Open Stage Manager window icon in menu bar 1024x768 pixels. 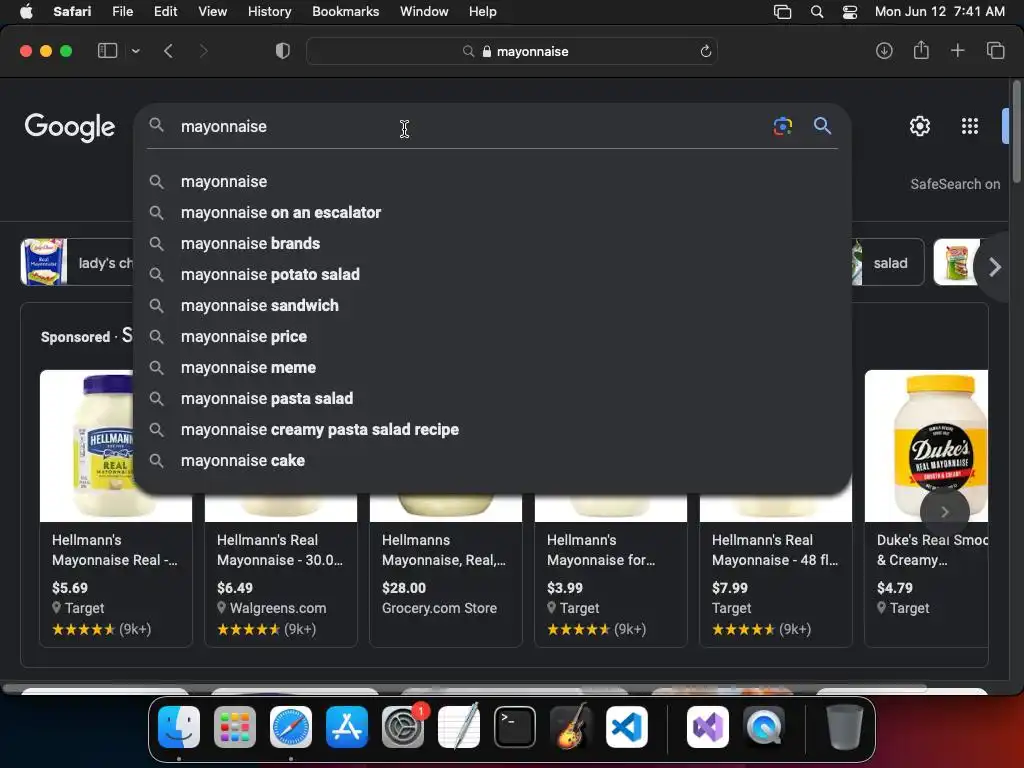coord(782,12)
